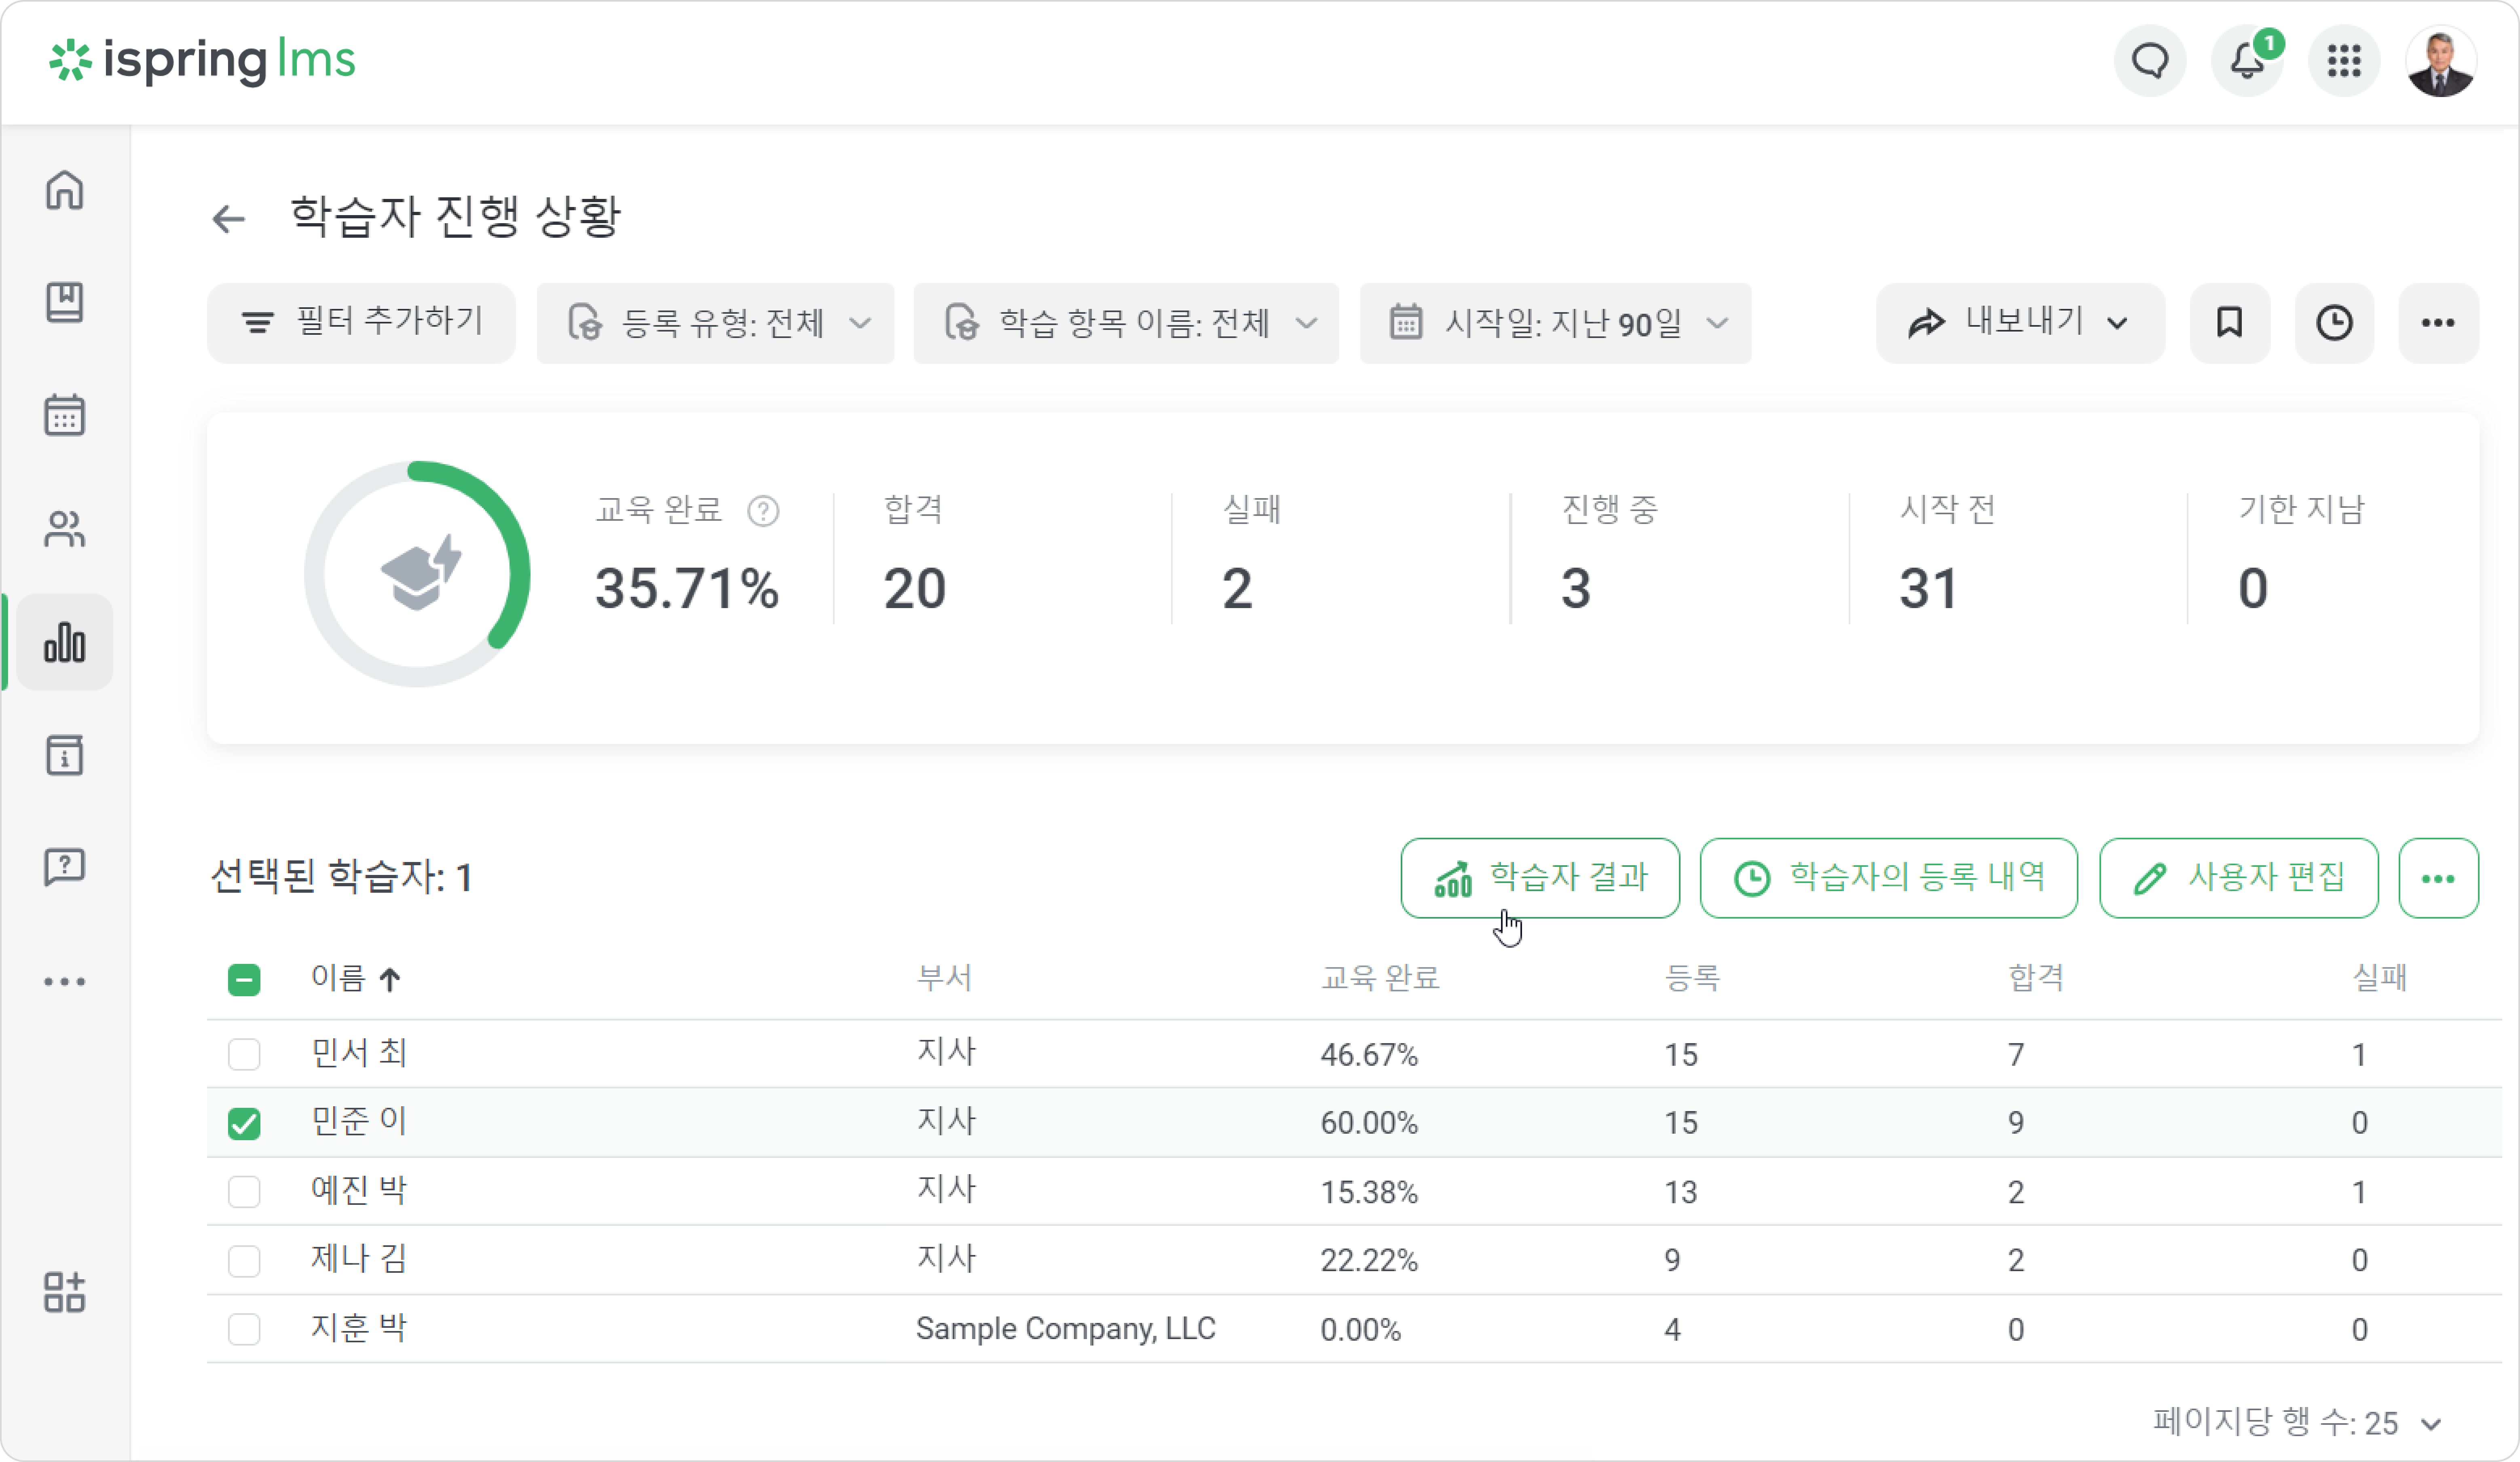
Task: Open the user profile avatar
Action: 2441,61
